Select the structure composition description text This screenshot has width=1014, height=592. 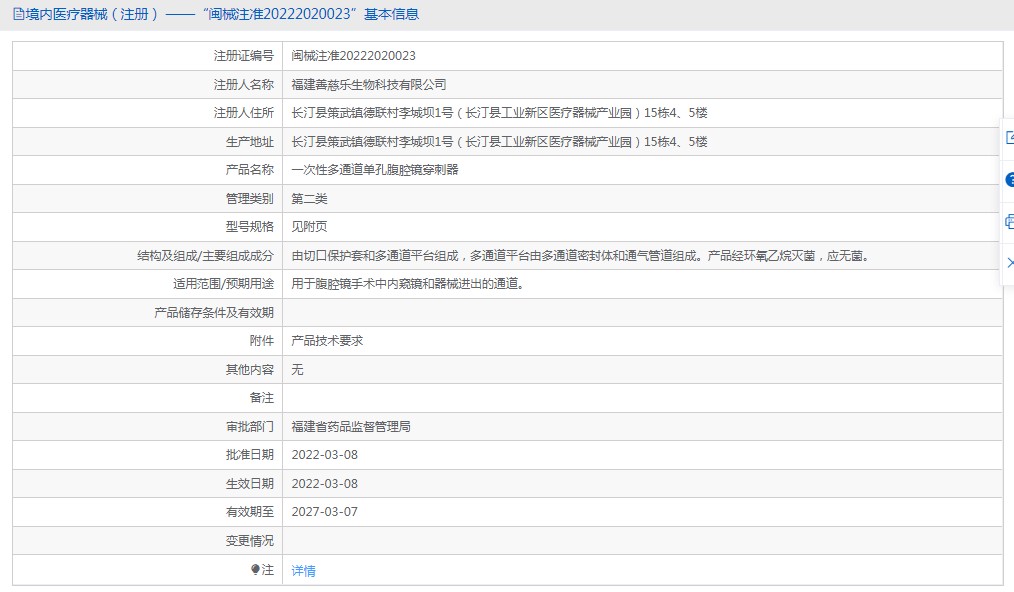(581, 256)
